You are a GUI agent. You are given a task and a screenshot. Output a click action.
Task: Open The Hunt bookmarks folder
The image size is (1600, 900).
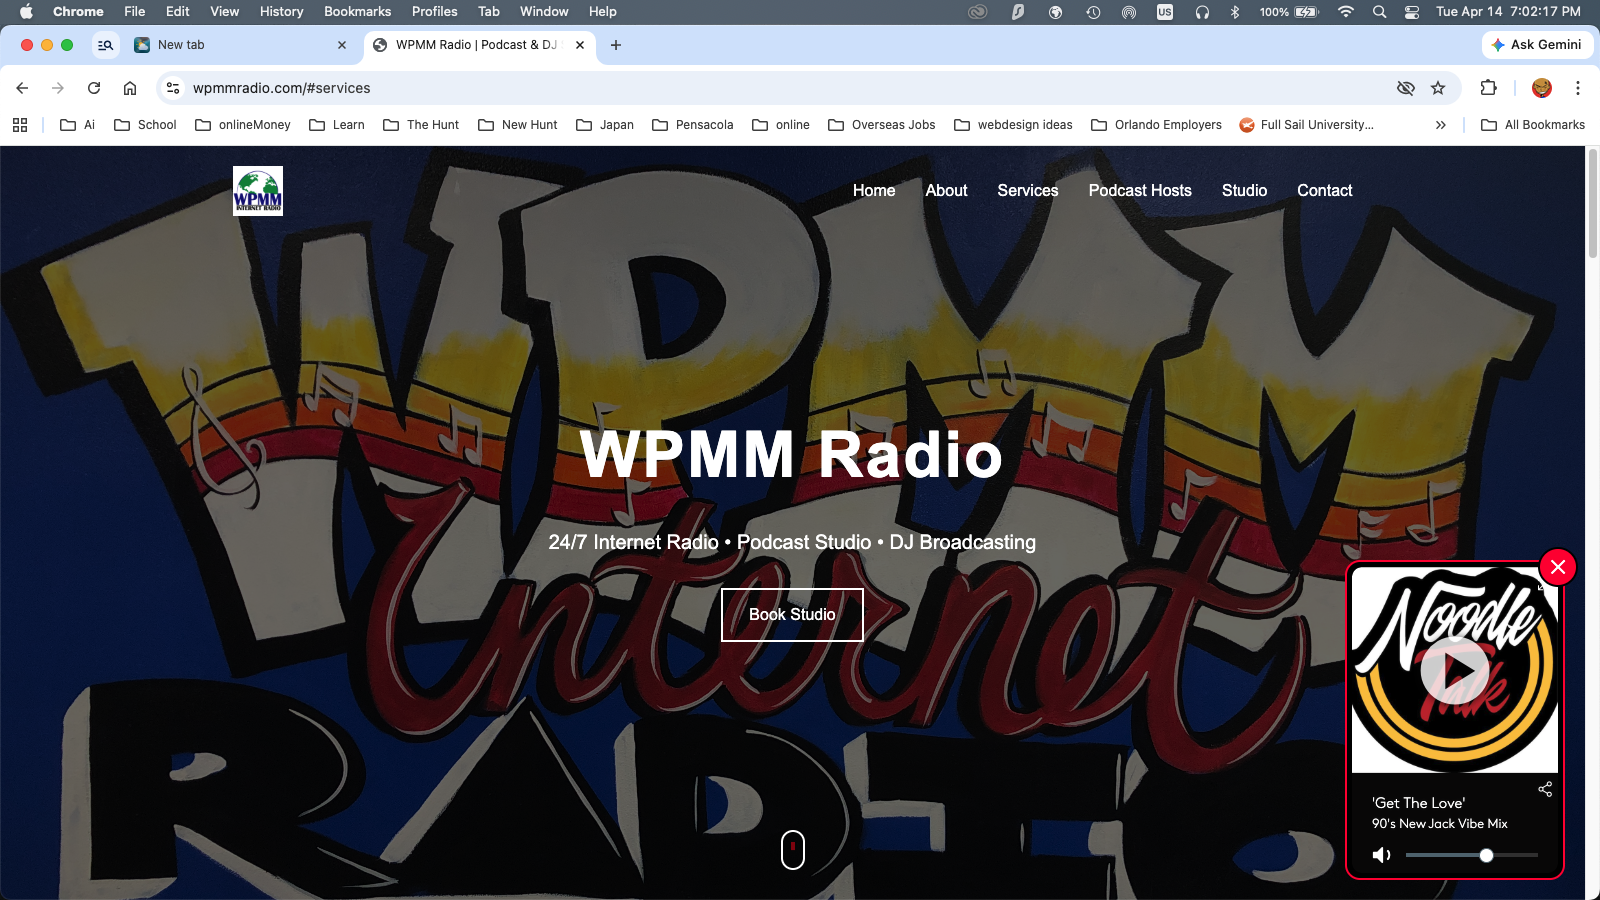[x=421, y=125]
